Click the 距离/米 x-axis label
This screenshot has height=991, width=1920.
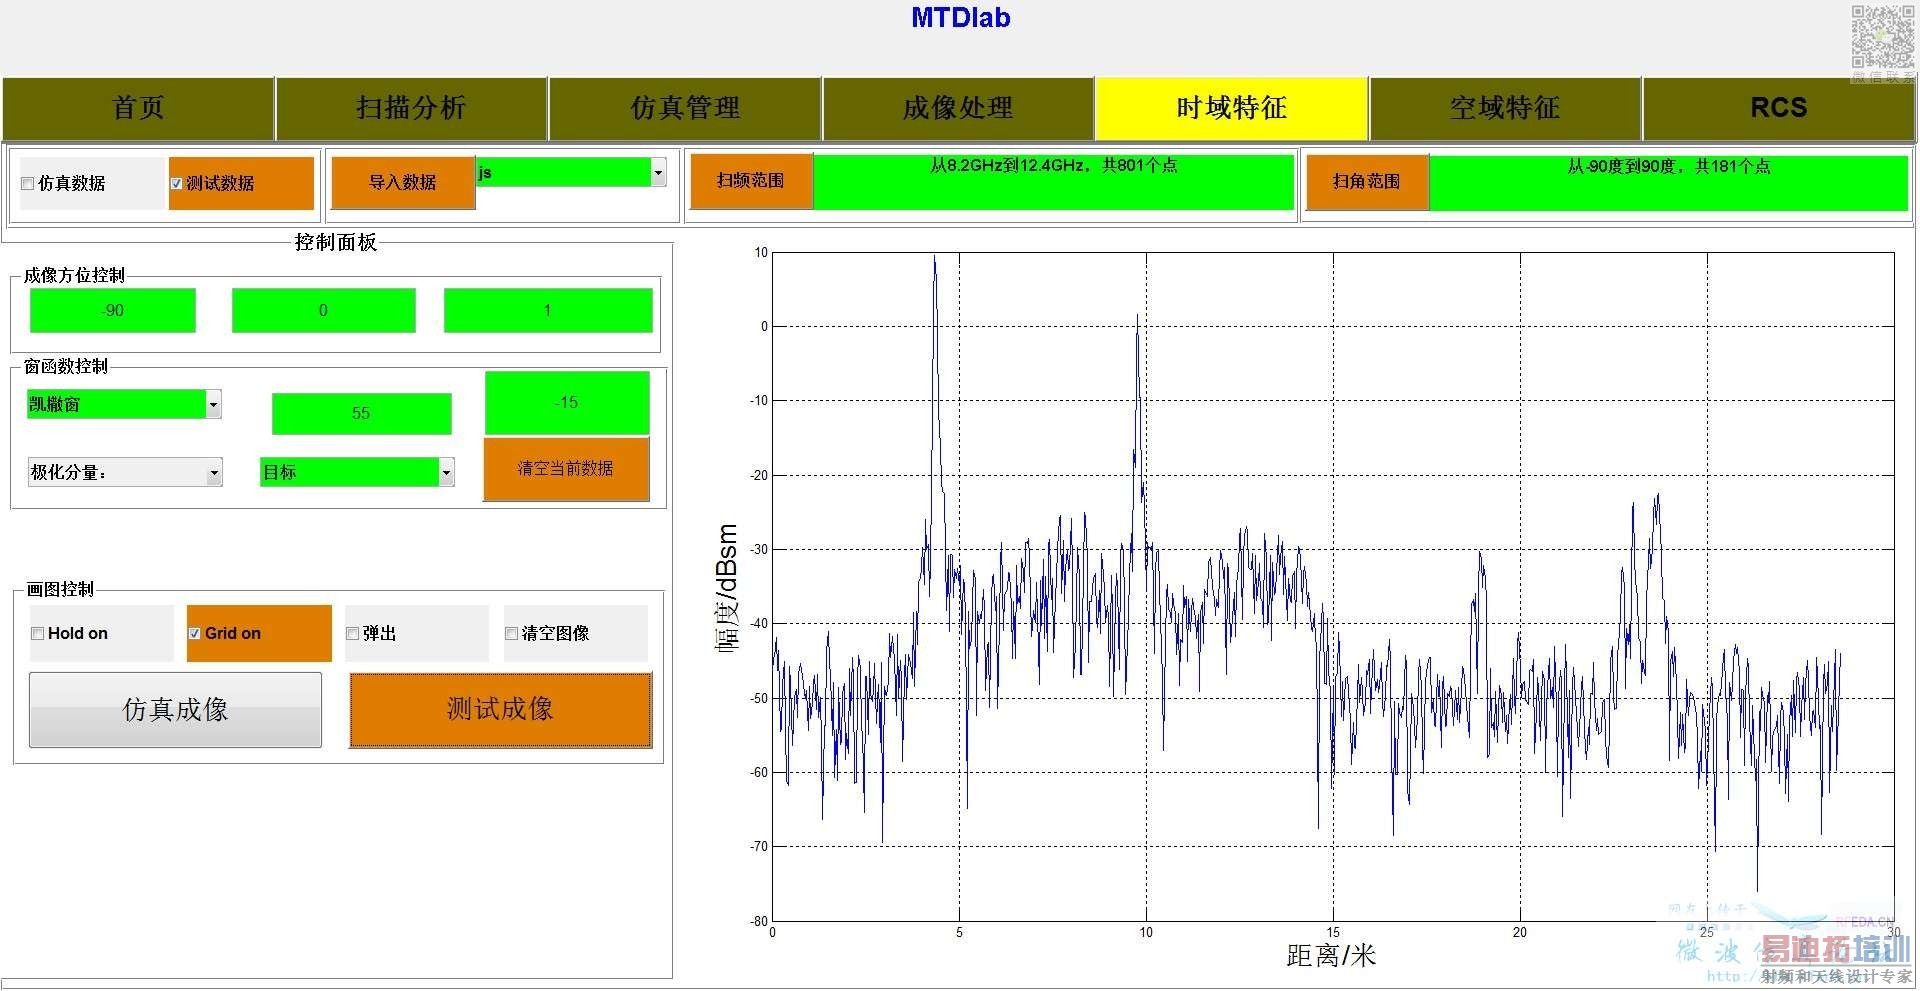coord(1331,956)
